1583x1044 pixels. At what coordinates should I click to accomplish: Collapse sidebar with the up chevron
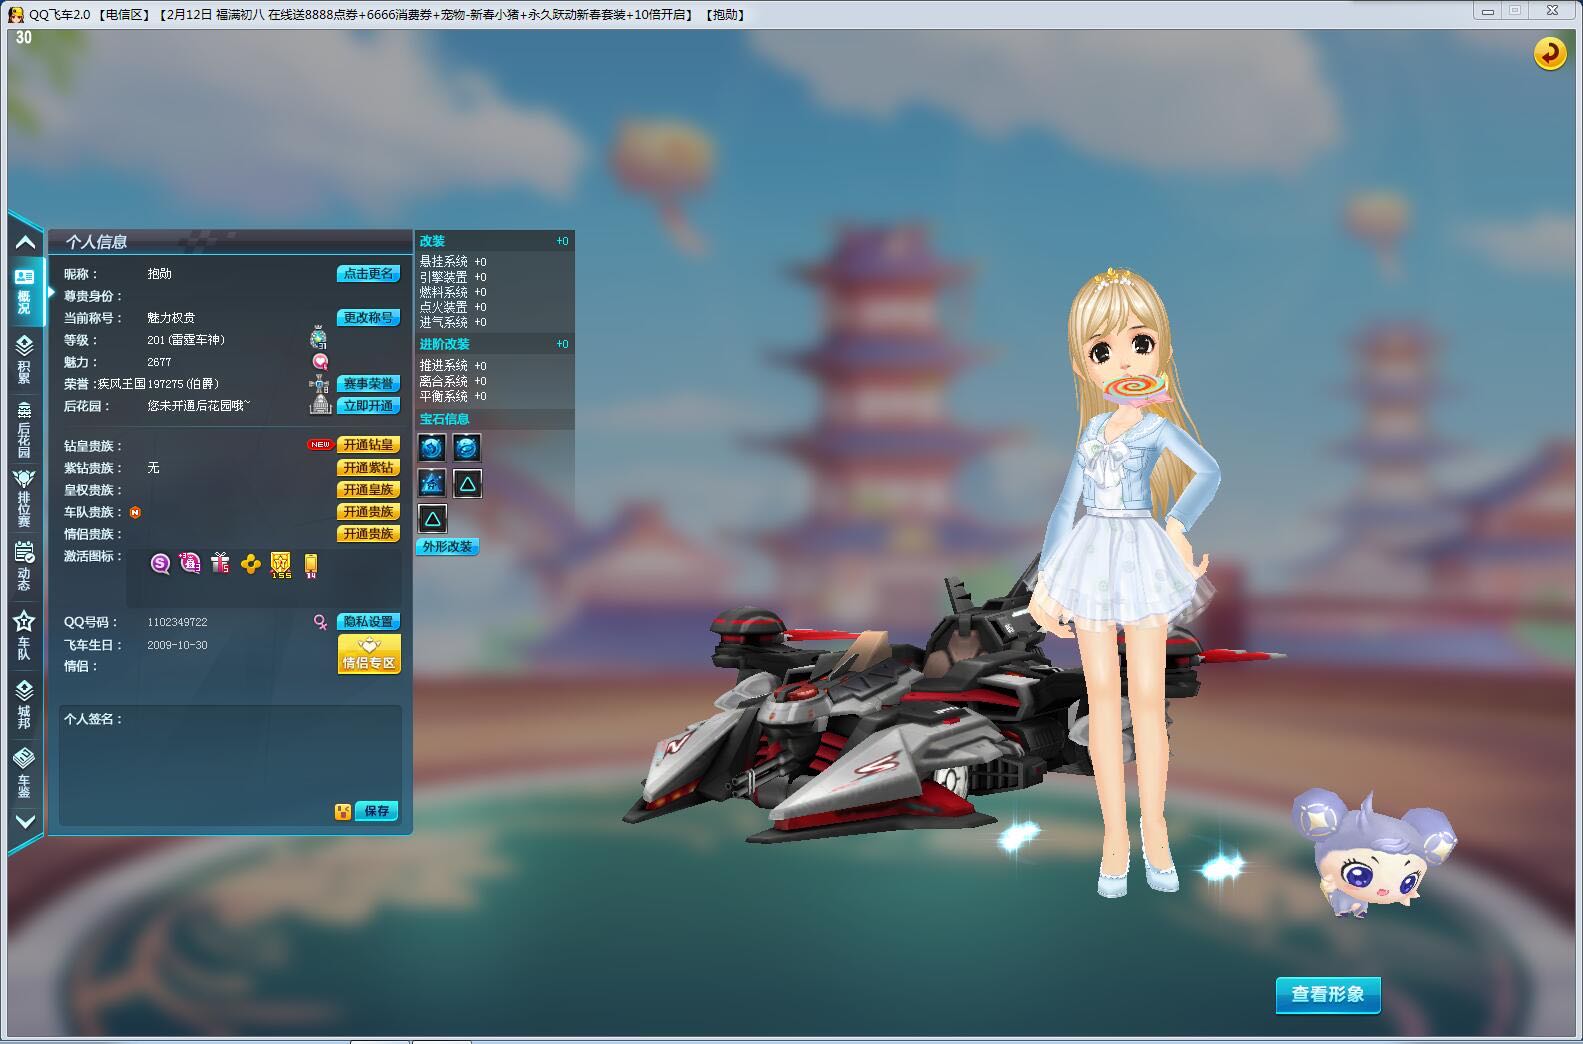pyautogui.click(x=25, y=242)
